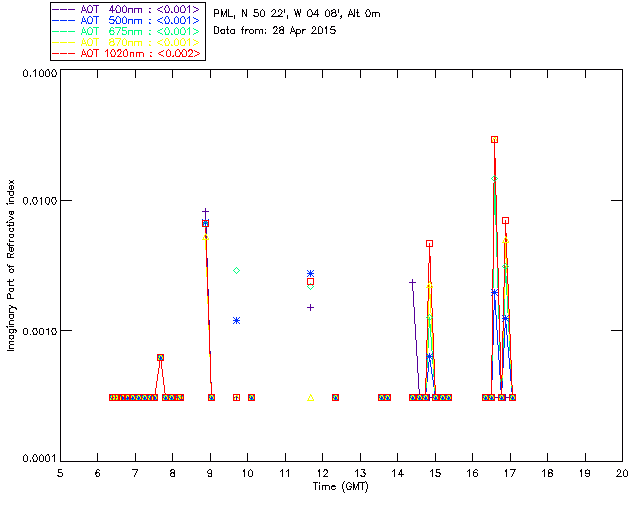This screenshot has height=512, width=640.
Task: Click the AOT 1020nm legend entry
Action: click(x=127, y=53)
